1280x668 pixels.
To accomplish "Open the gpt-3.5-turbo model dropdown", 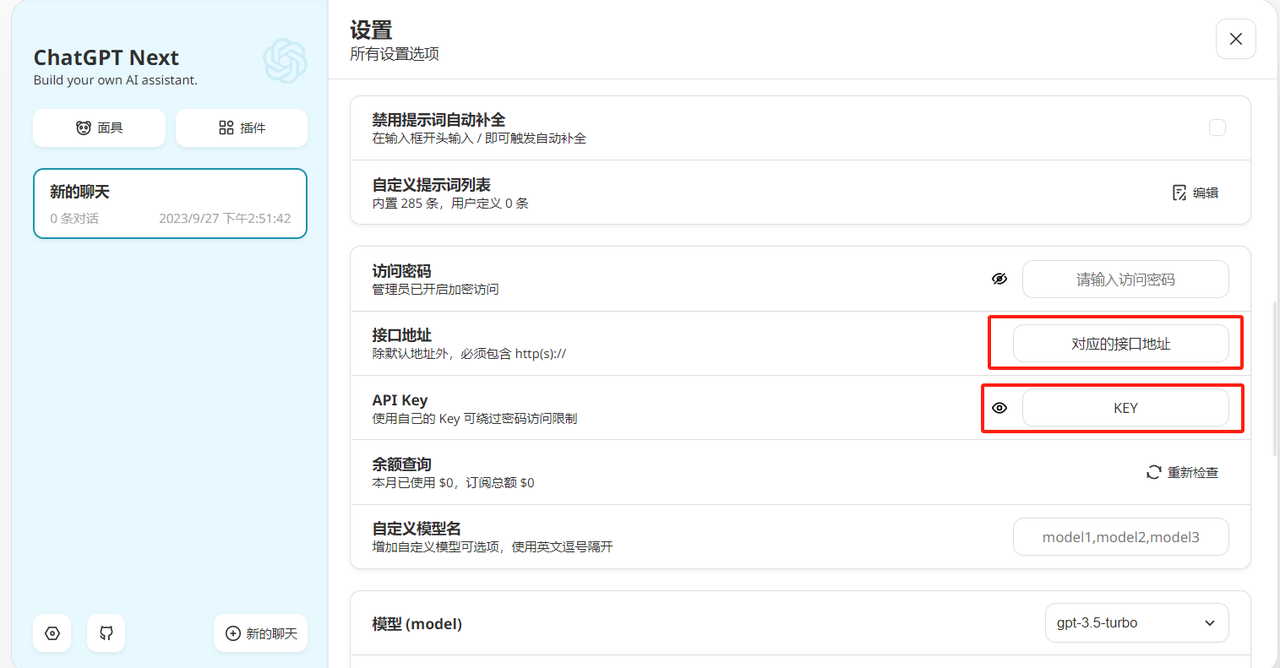I will click(x=1136, y=623).
